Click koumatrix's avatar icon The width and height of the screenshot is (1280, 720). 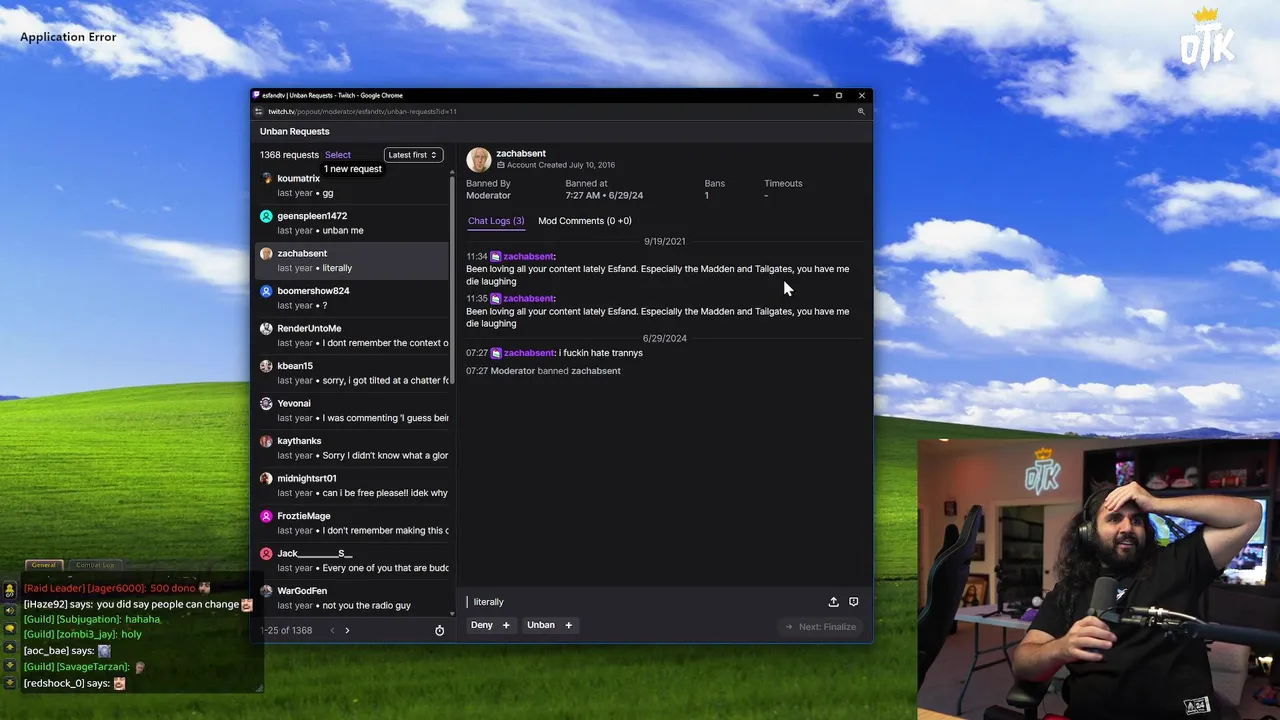click(x=266, y=178)
